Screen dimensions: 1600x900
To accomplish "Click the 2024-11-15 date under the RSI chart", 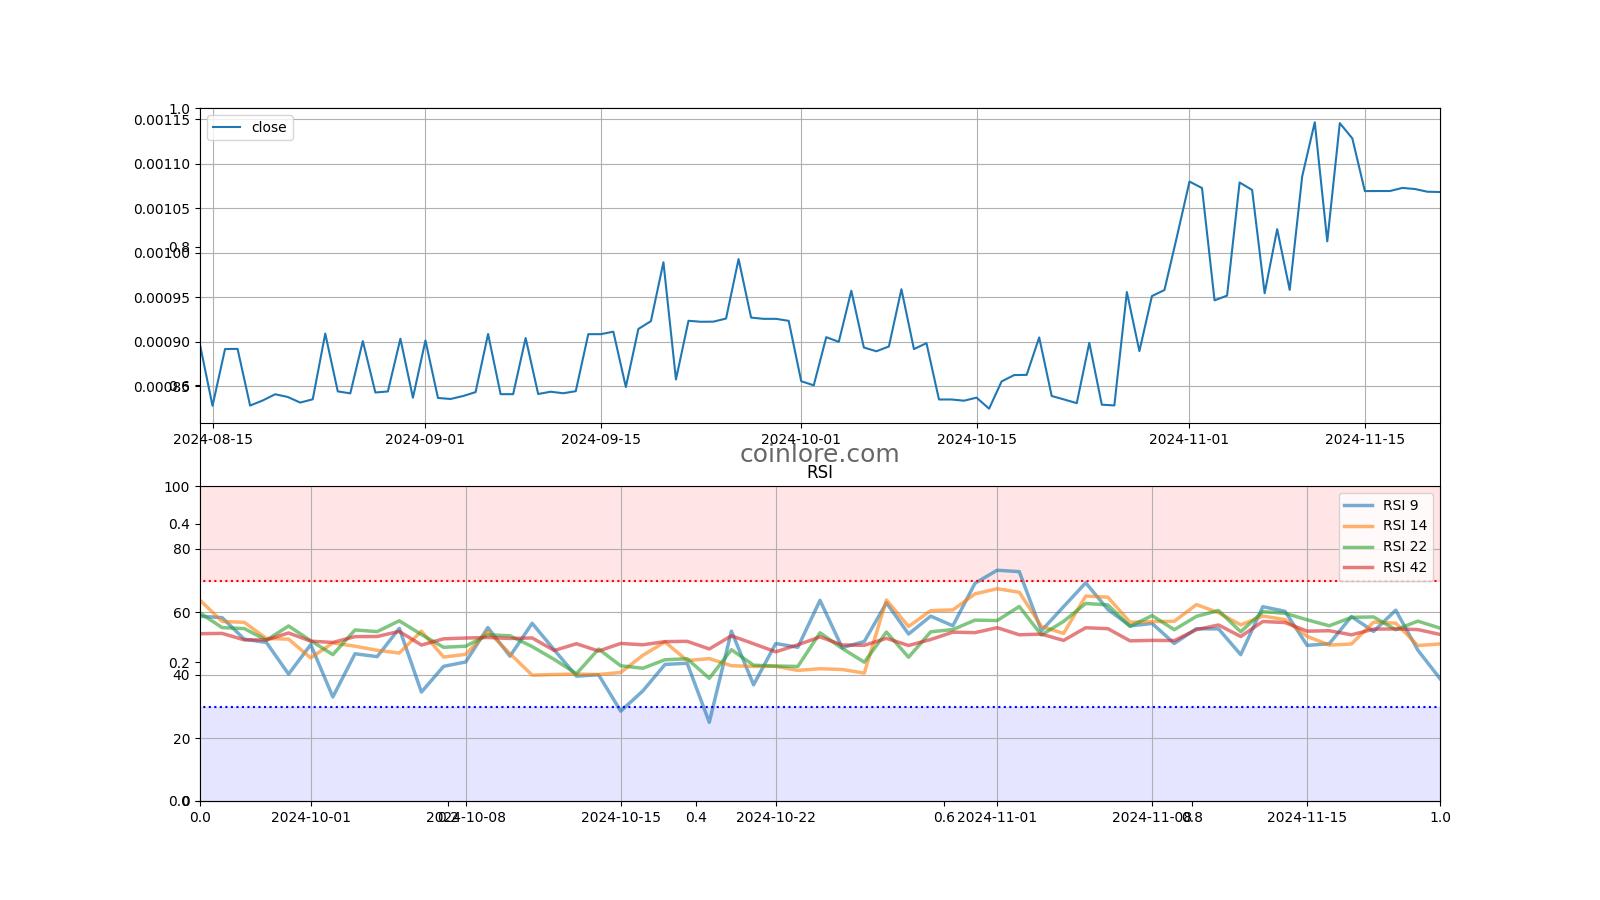I will 1307,817.
